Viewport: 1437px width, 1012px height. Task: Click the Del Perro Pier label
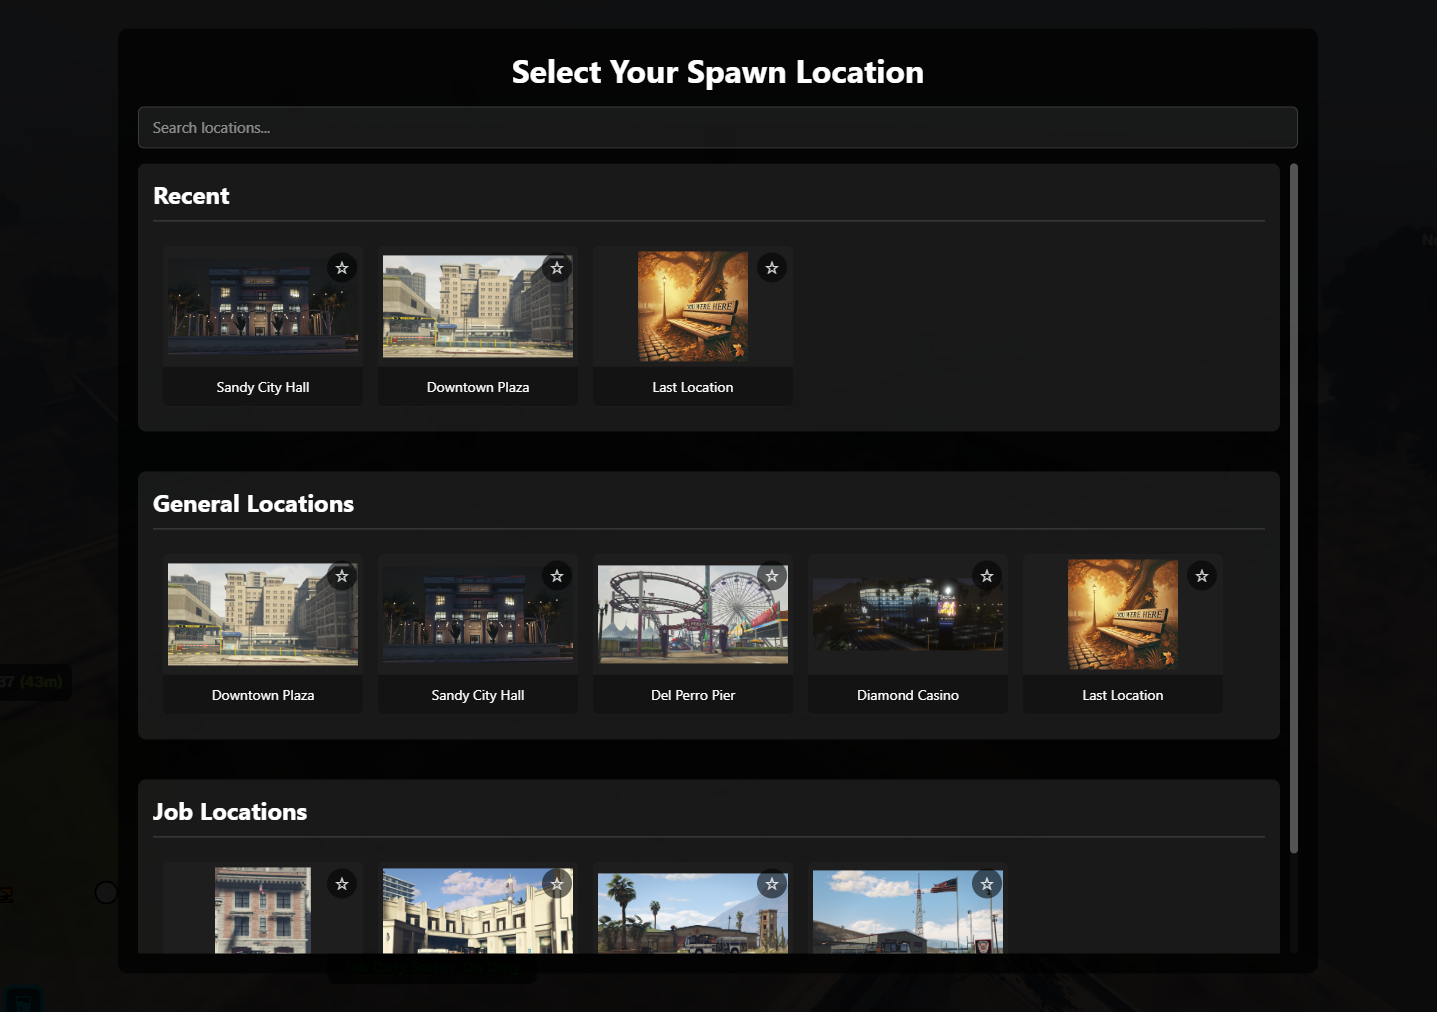[693, 695]
